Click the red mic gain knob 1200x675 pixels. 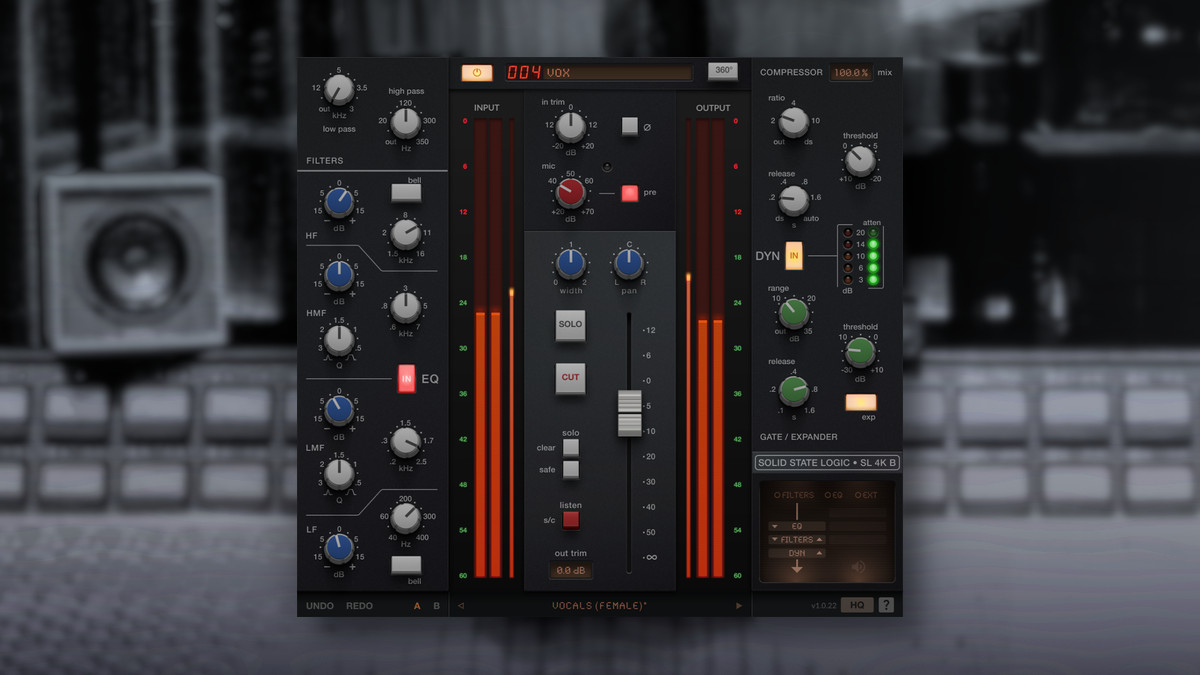point(570,193)
